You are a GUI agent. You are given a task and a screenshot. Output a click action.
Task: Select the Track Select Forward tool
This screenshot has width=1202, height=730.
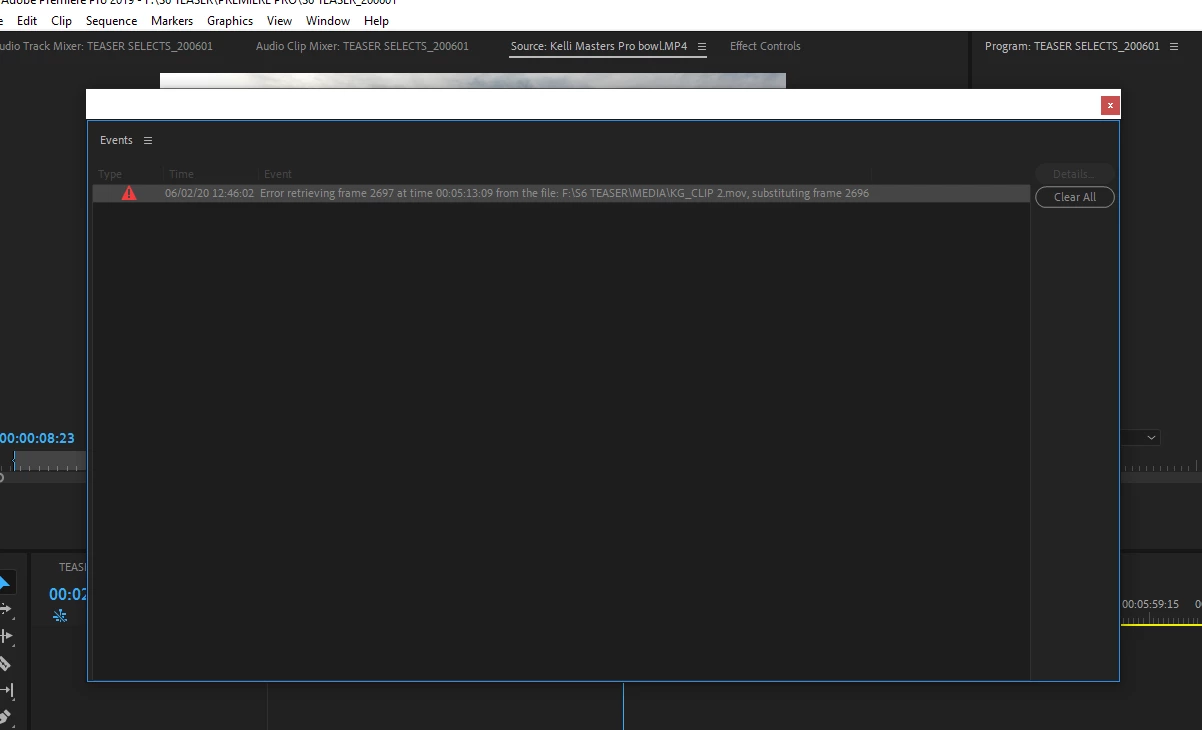pyautogui.click(x=5, y=609)
